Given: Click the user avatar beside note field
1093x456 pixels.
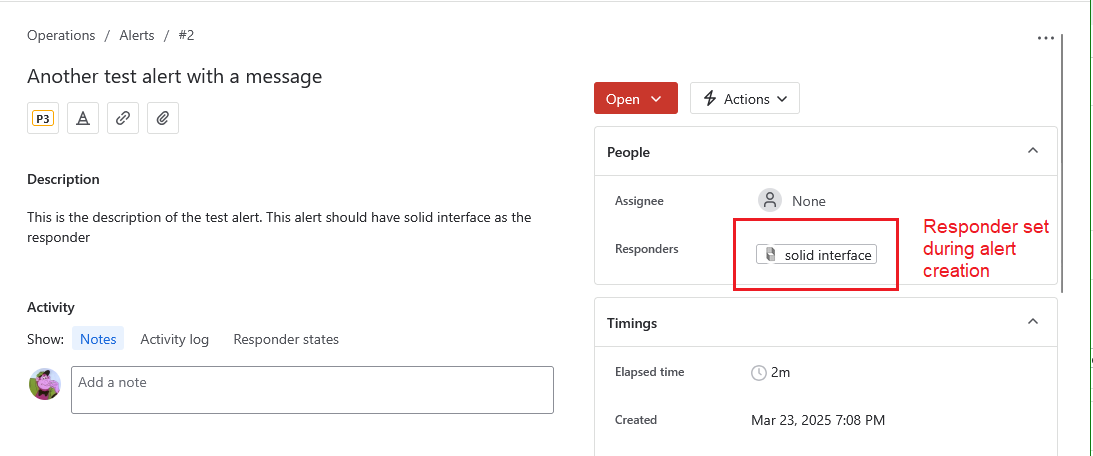Looking at the screenshot, I should pos(45,384).
